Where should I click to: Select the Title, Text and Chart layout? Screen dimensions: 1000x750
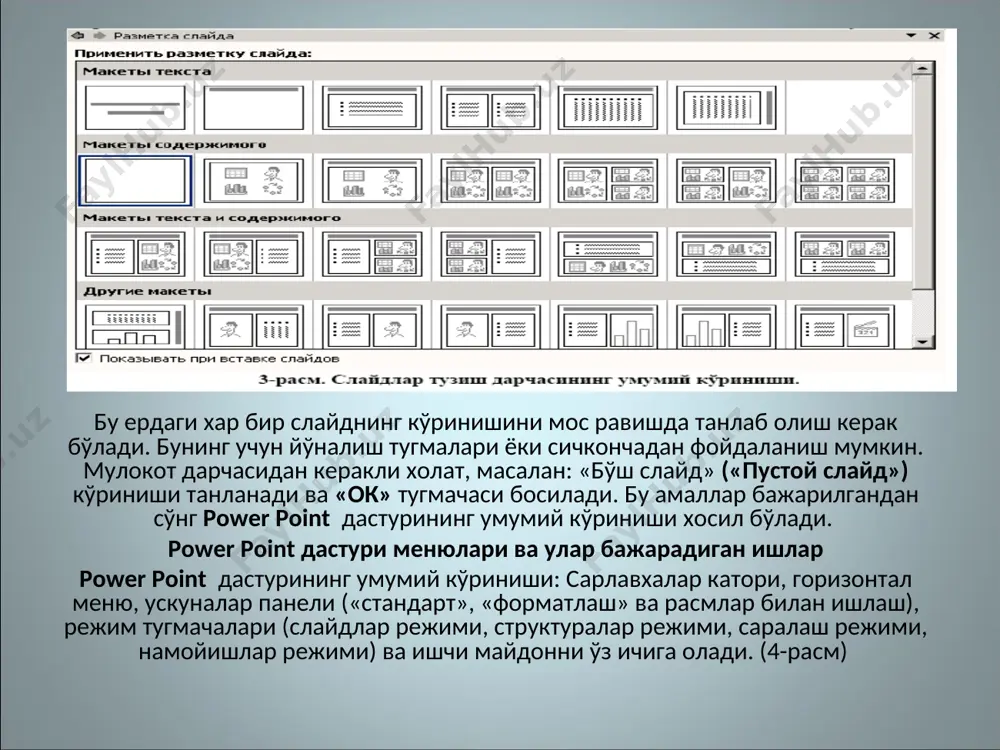[x=608, y=327]
